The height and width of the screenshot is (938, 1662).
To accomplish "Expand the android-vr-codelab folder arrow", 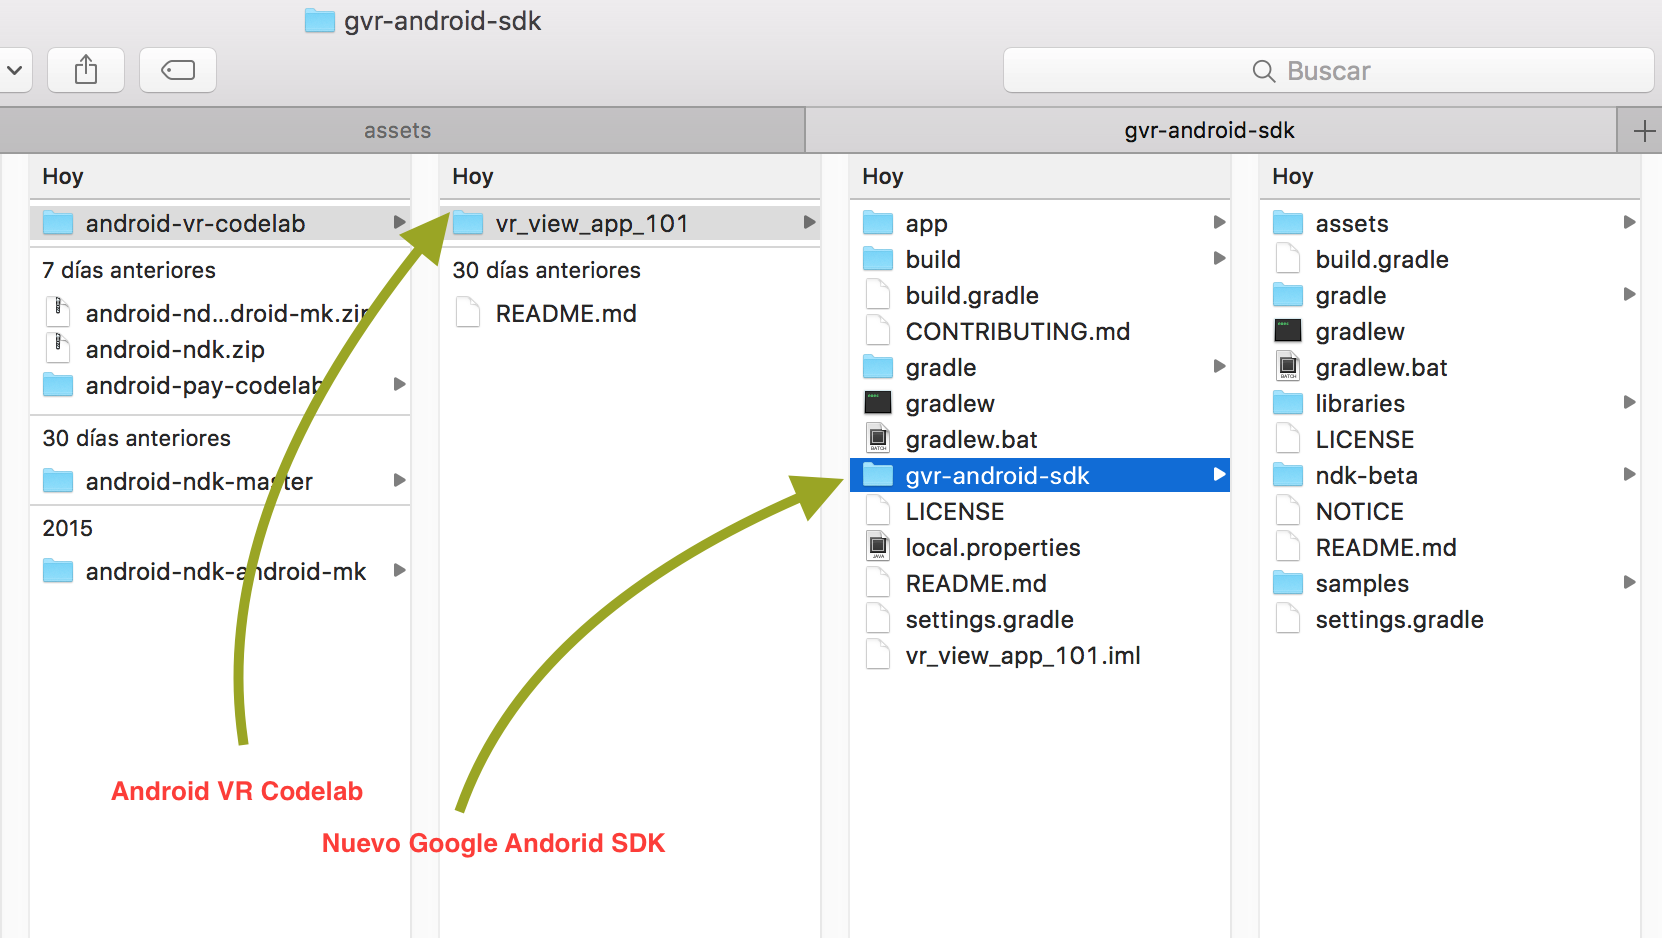I will click(399, 222).
